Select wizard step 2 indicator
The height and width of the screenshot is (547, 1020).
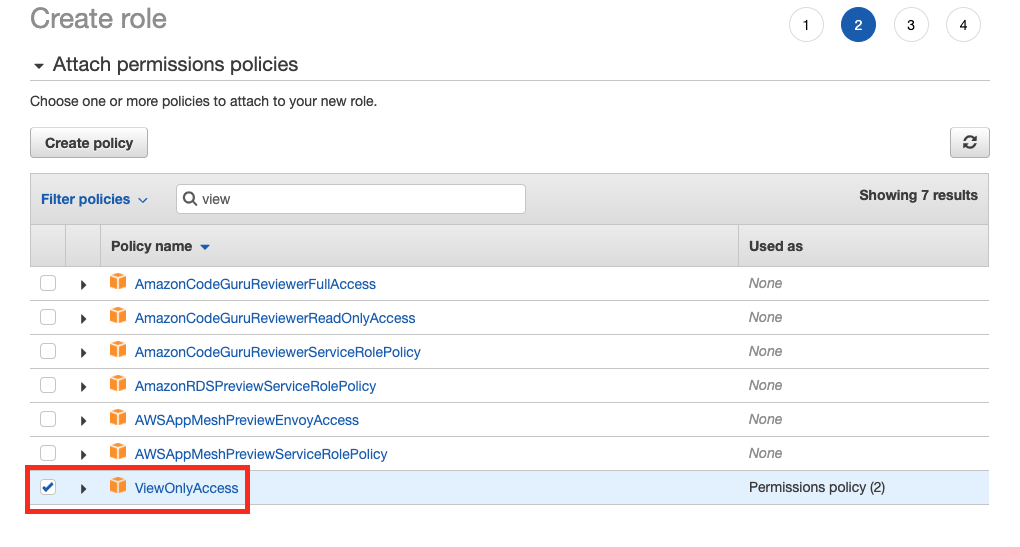click(858, 25)
